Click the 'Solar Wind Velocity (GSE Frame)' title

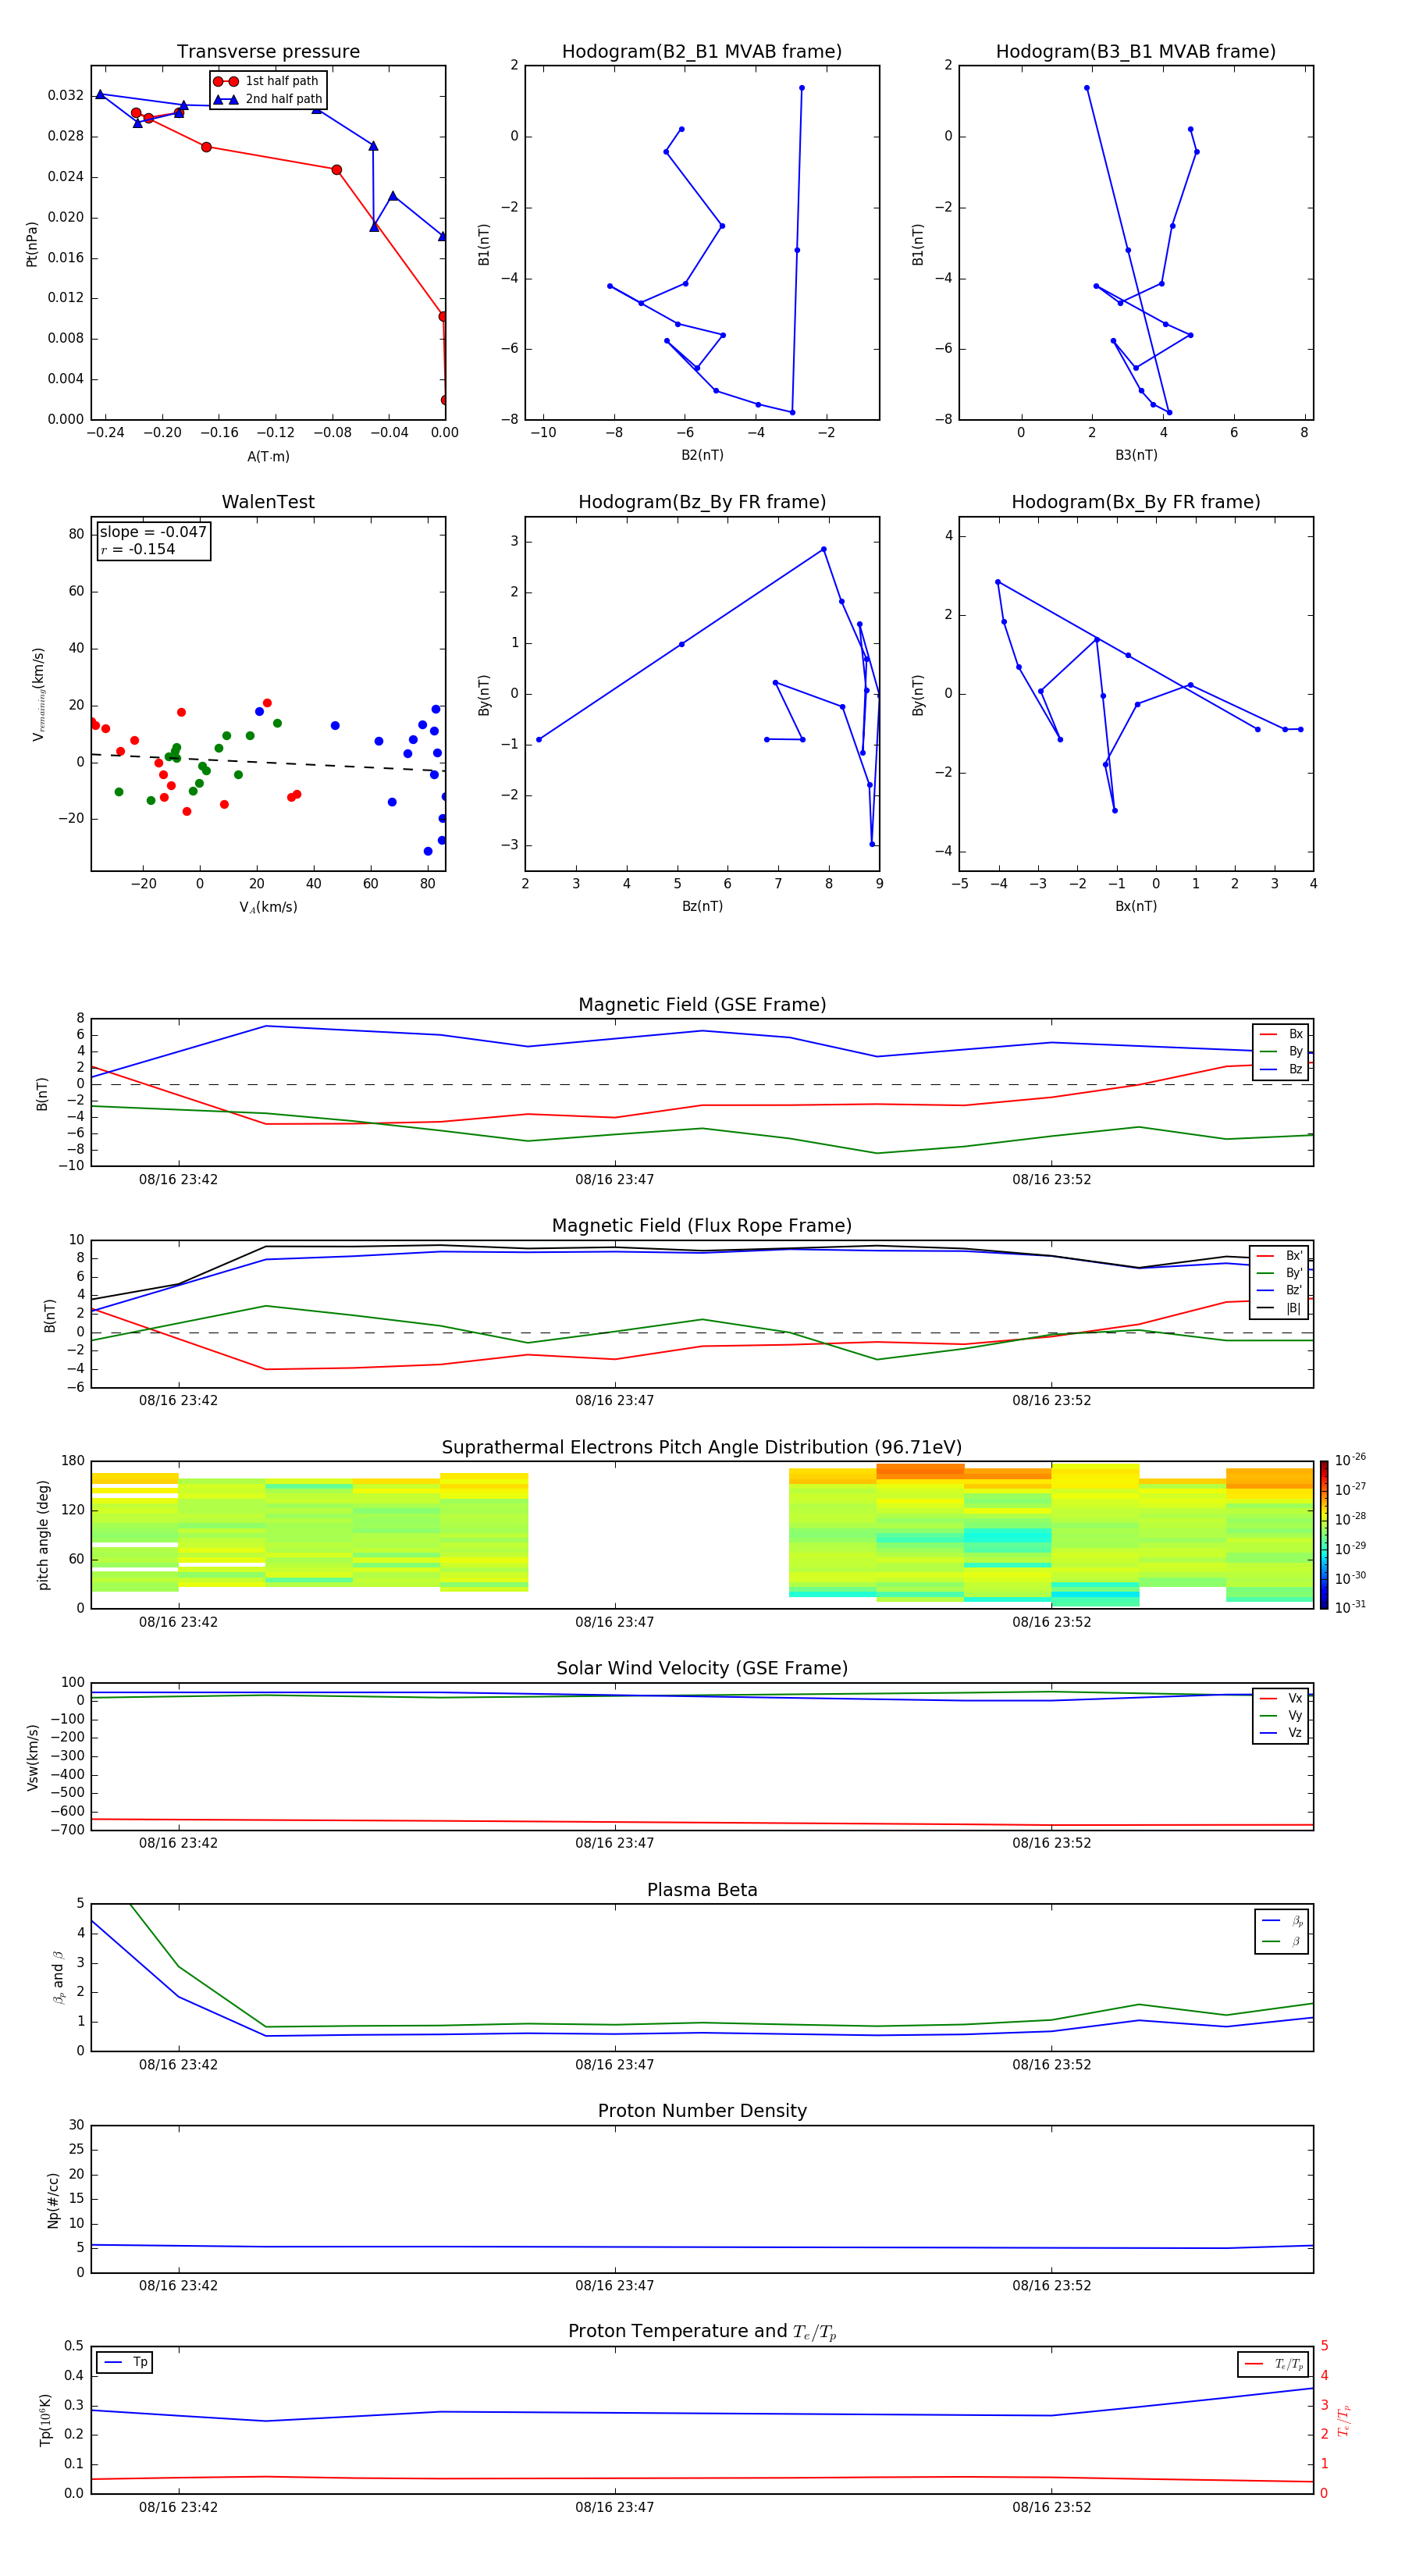pyautogui.click(x=702, y=1668)
